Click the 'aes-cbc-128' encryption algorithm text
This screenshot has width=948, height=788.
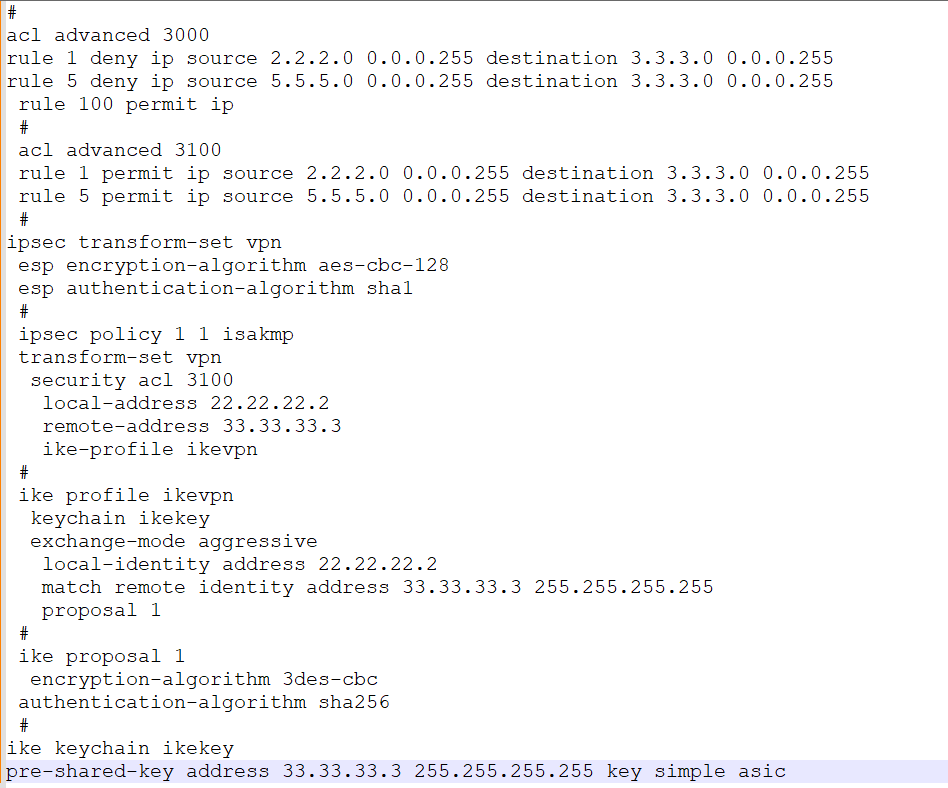click(383, 265)
